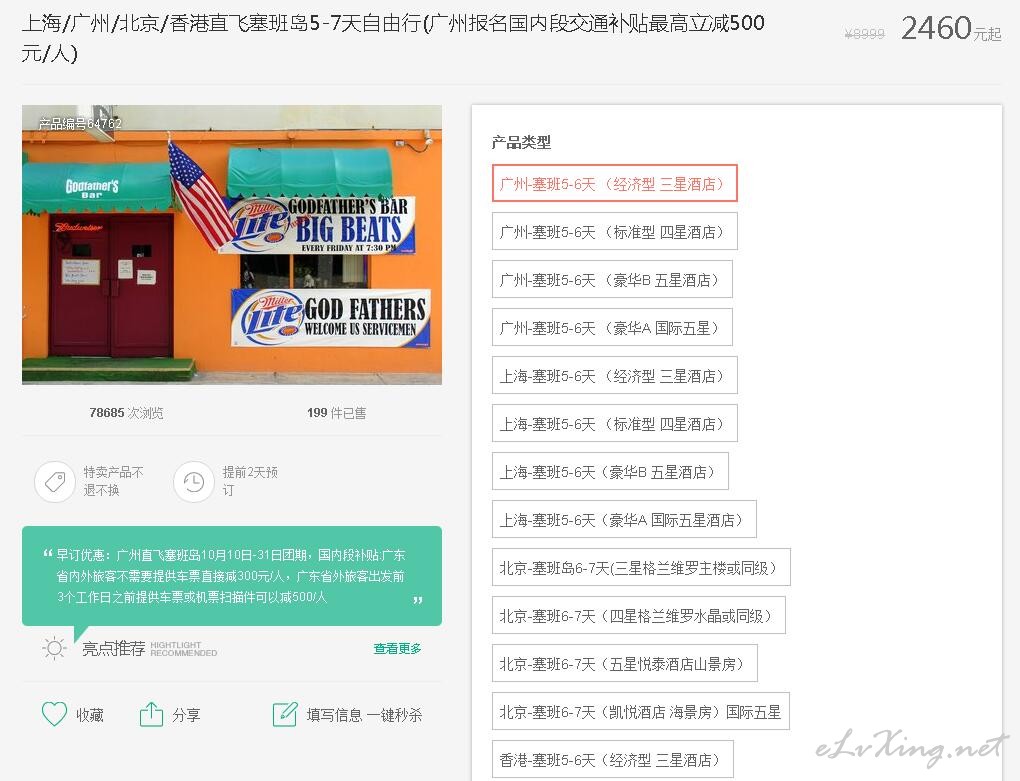
Task: Click the heart favorite icon
Action: tap(54, 714)
